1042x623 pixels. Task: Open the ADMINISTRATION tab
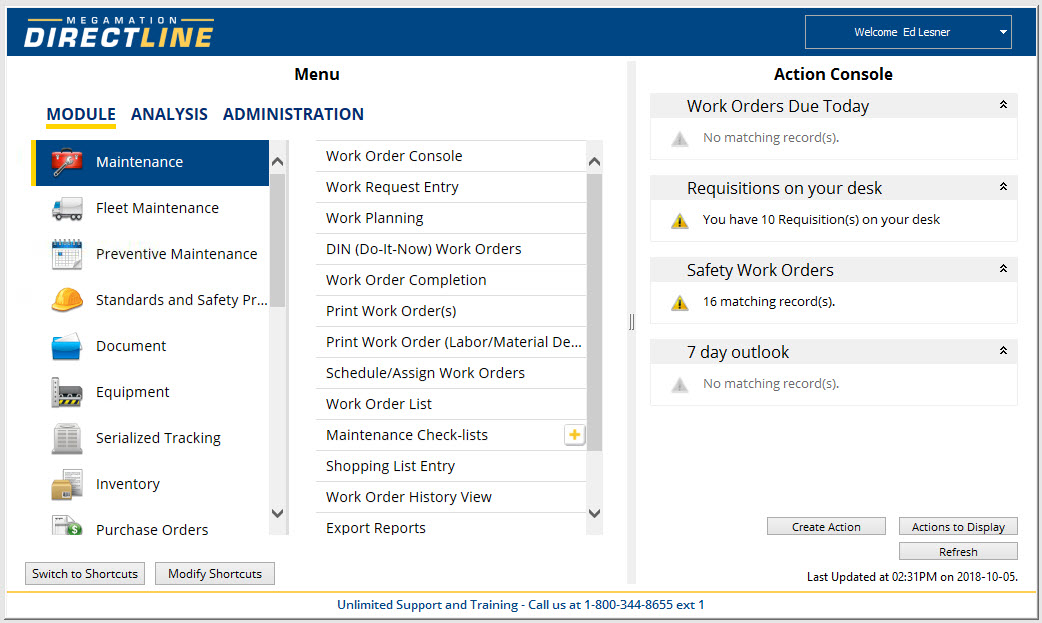(x=293, y=114)
